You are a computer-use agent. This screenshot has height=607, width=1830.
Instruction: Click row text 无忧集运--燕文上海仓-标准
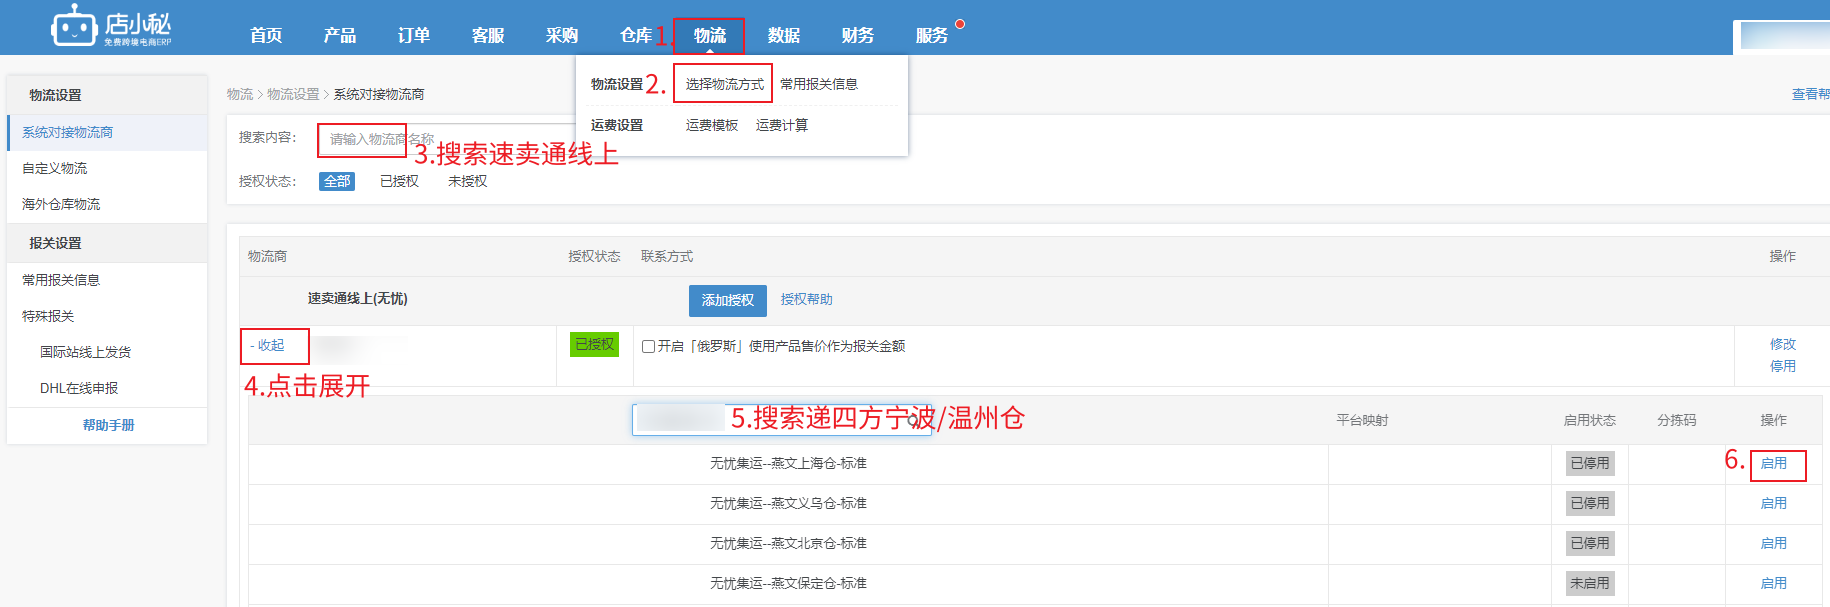[788, 463]
